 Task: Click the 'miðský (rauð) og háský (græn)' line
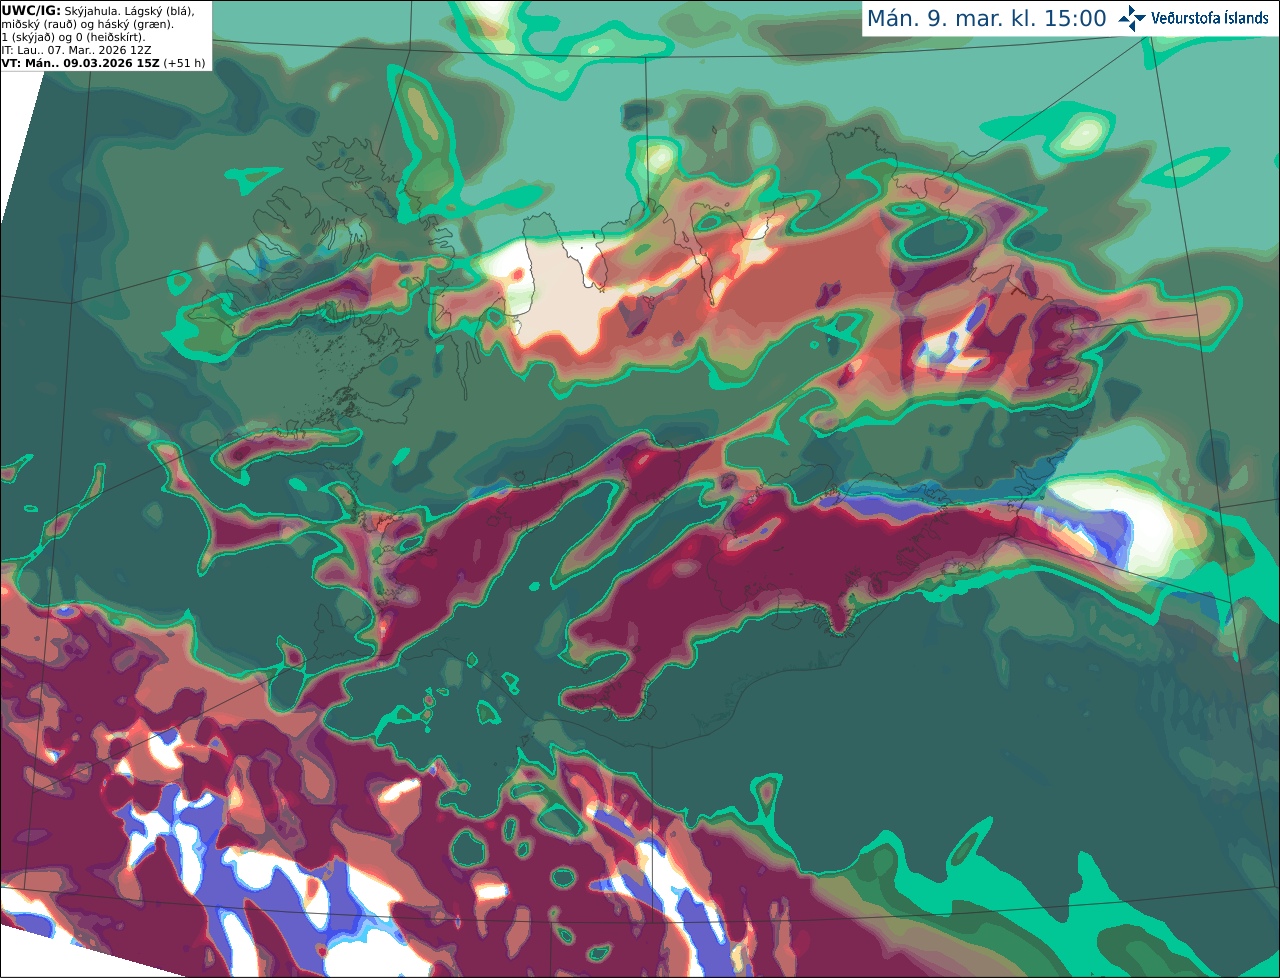tap(87, 24)
